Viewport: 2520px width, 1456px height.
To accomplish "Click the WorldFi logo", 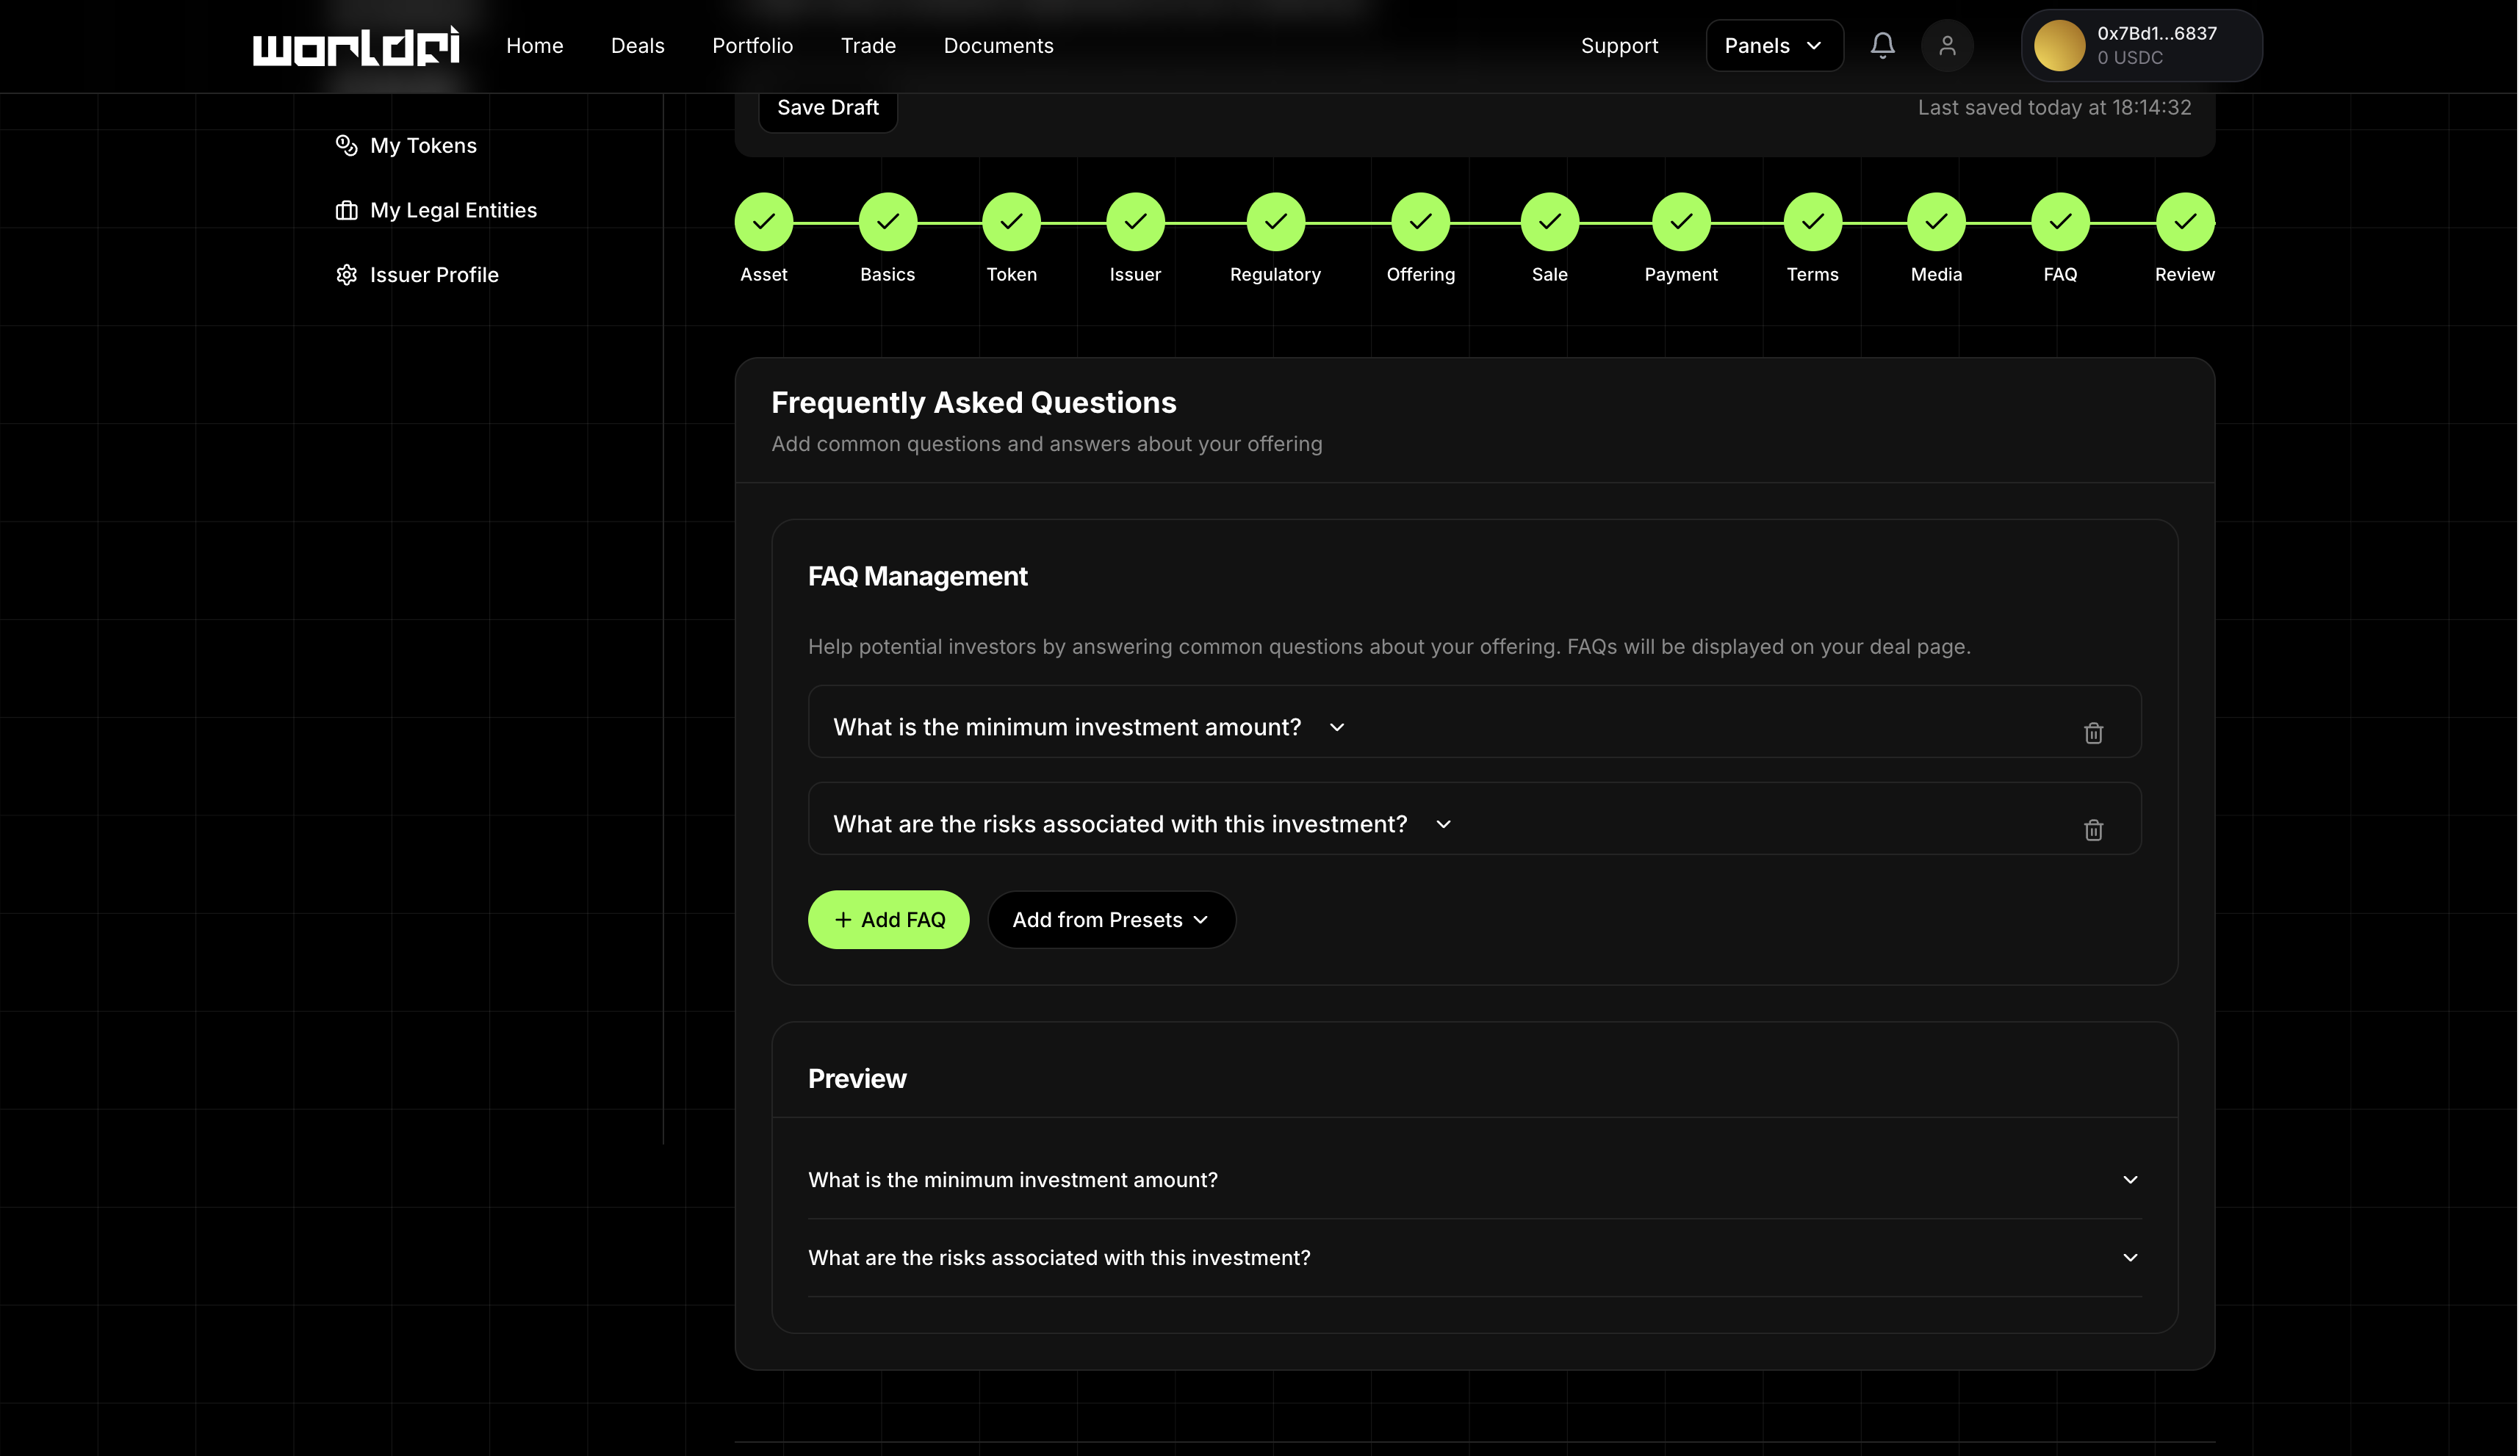I will click(x=355, y=46).
